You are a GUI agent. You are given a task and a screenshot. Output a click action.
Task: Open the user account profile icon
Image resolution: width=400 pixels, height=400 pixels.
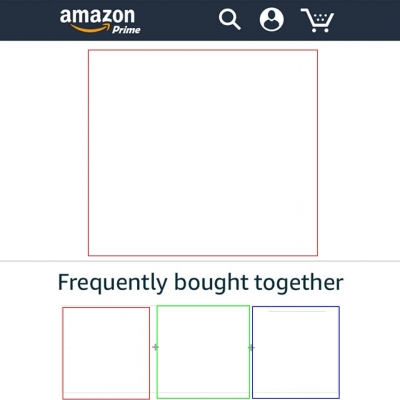272,19
